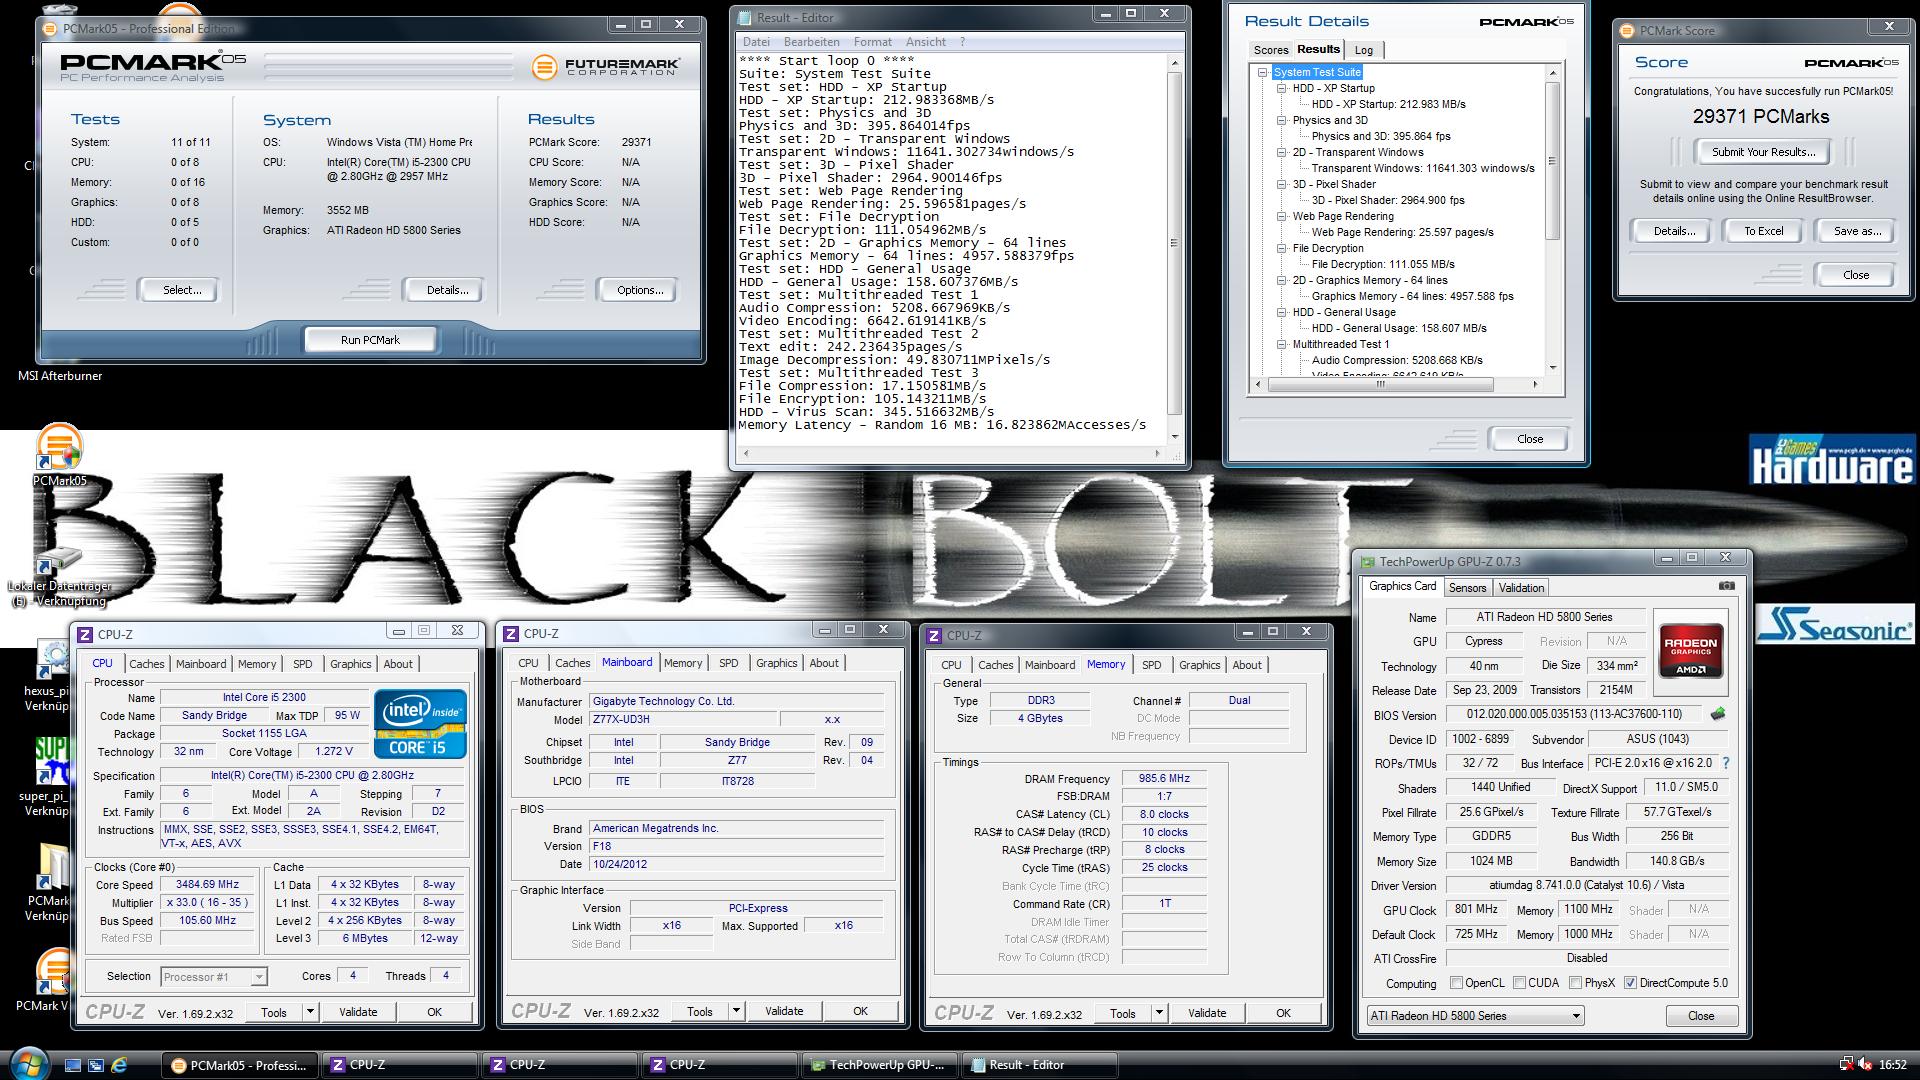Click the Bus Interface question mark in GPU-Z
This screenshot has width=1920, height=1080.
click(x=1726, y=763)
